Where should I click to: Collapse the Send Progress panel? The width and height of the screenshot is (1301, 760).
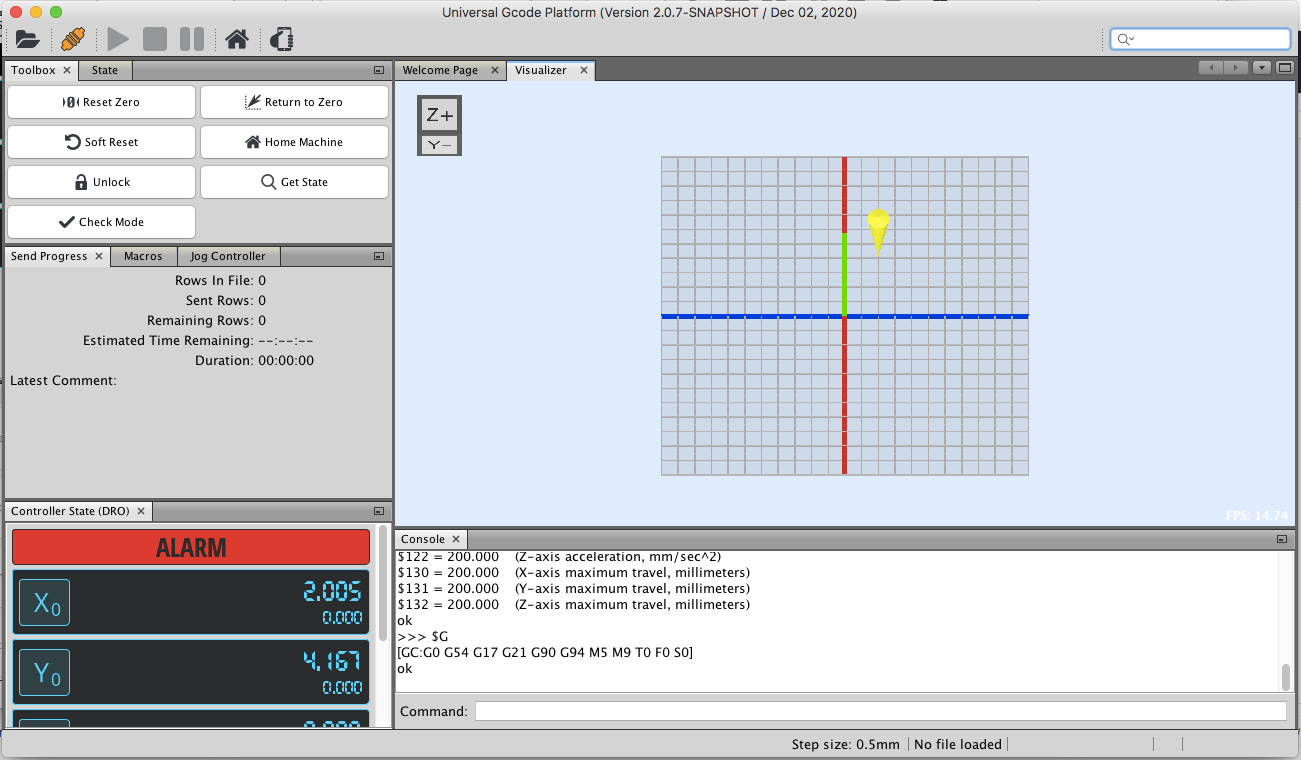coord(377,256)
